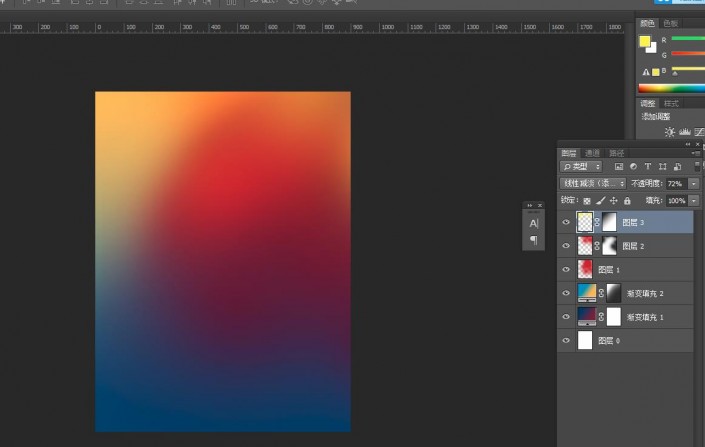Image resolution: width=705 pixels, height=447 pixels.
Task: Lock layer position with move icon
Action: point(614,201)
